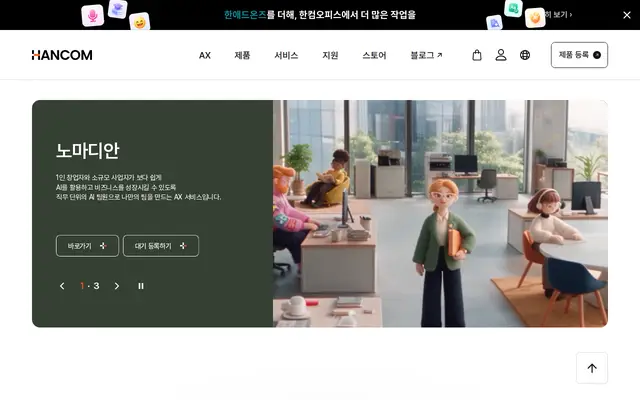The image size is (640, 400).
Task: Click the orange icon in banner
Action: (535, 18)
